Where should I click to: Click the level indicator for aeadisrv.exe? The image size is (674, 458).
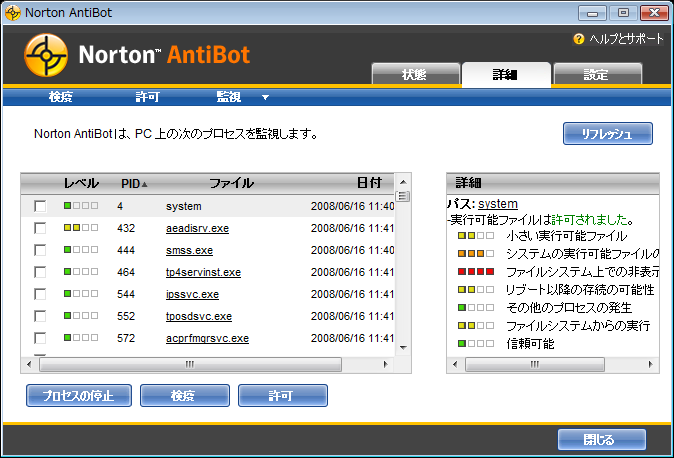point(81,227)
